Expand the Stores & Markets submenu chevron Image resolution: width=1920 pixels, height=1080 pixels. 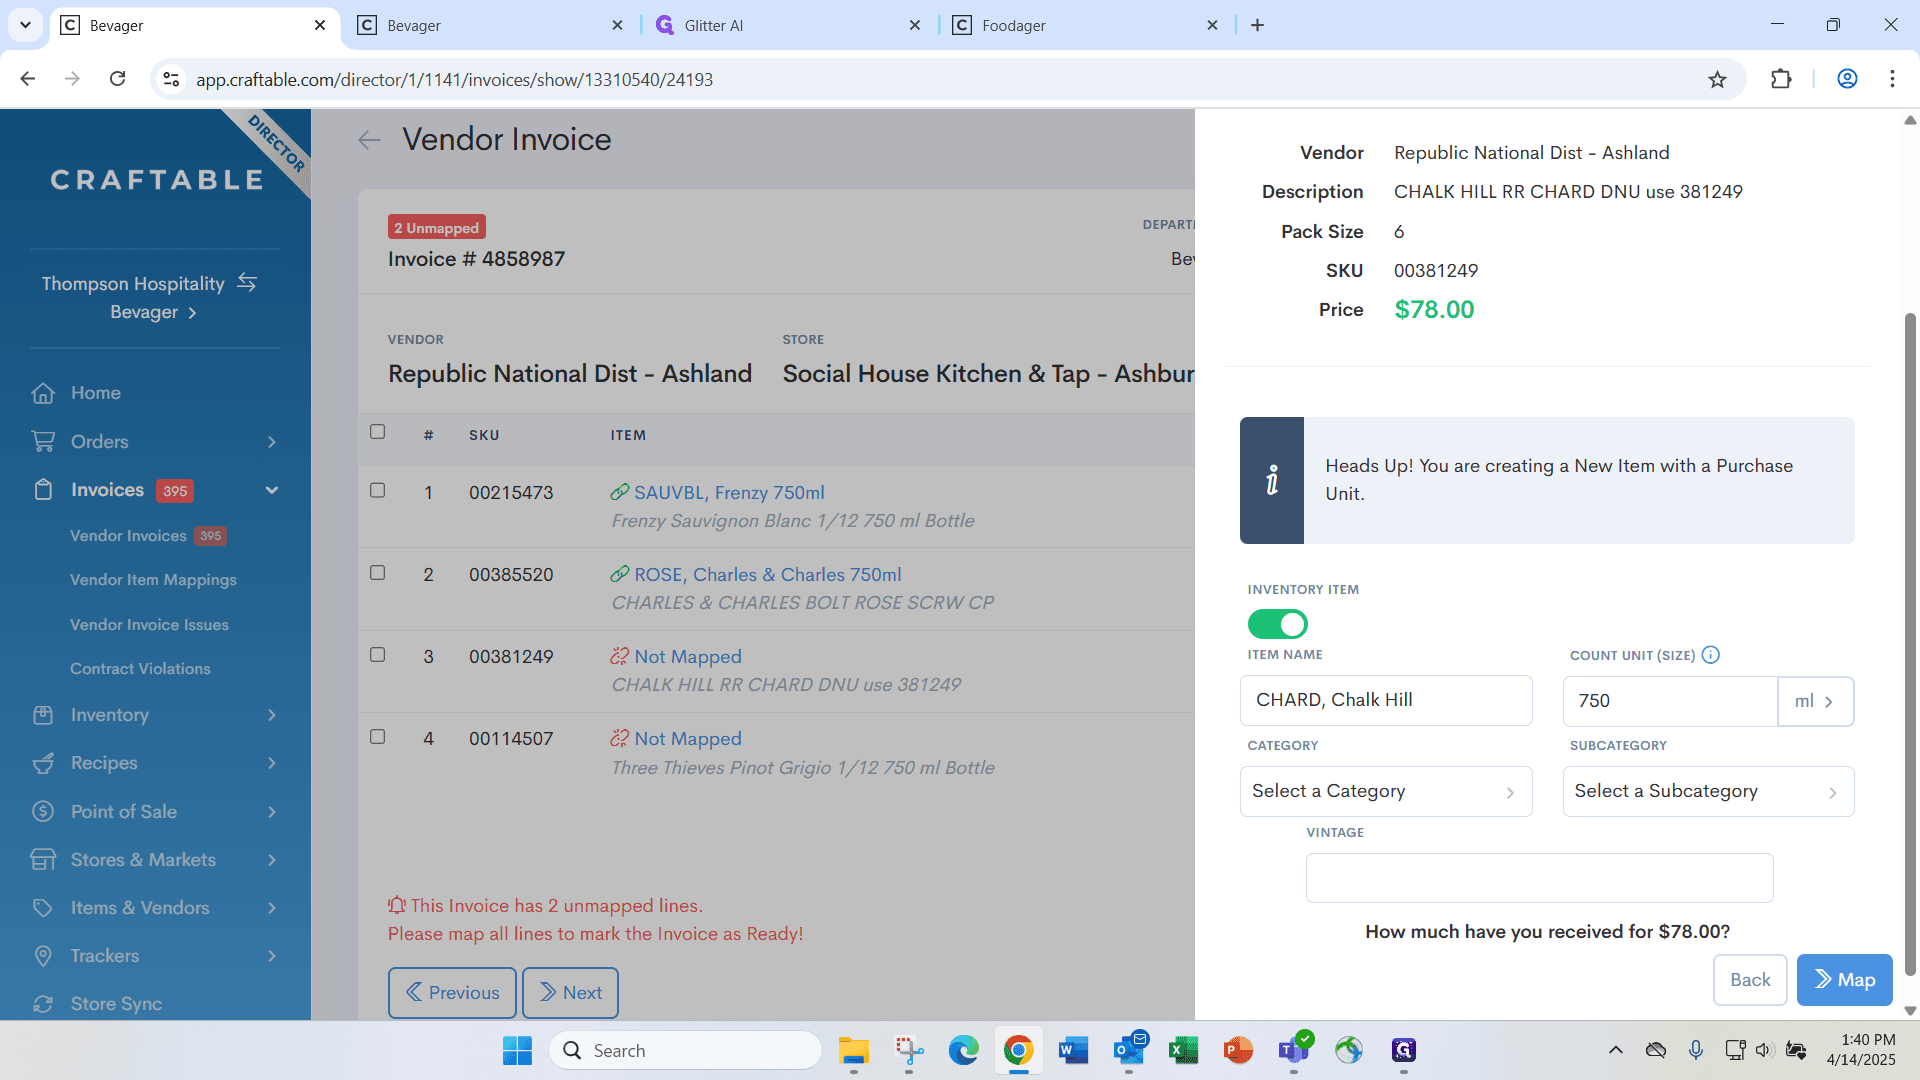pos(272,860)
